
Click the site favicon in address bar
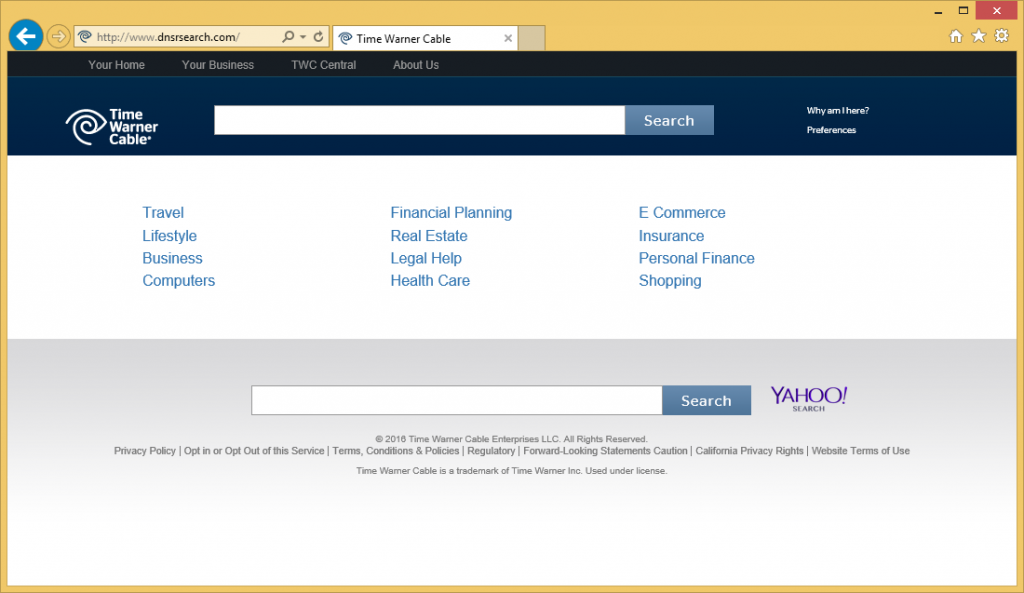[x=85, y=37]
